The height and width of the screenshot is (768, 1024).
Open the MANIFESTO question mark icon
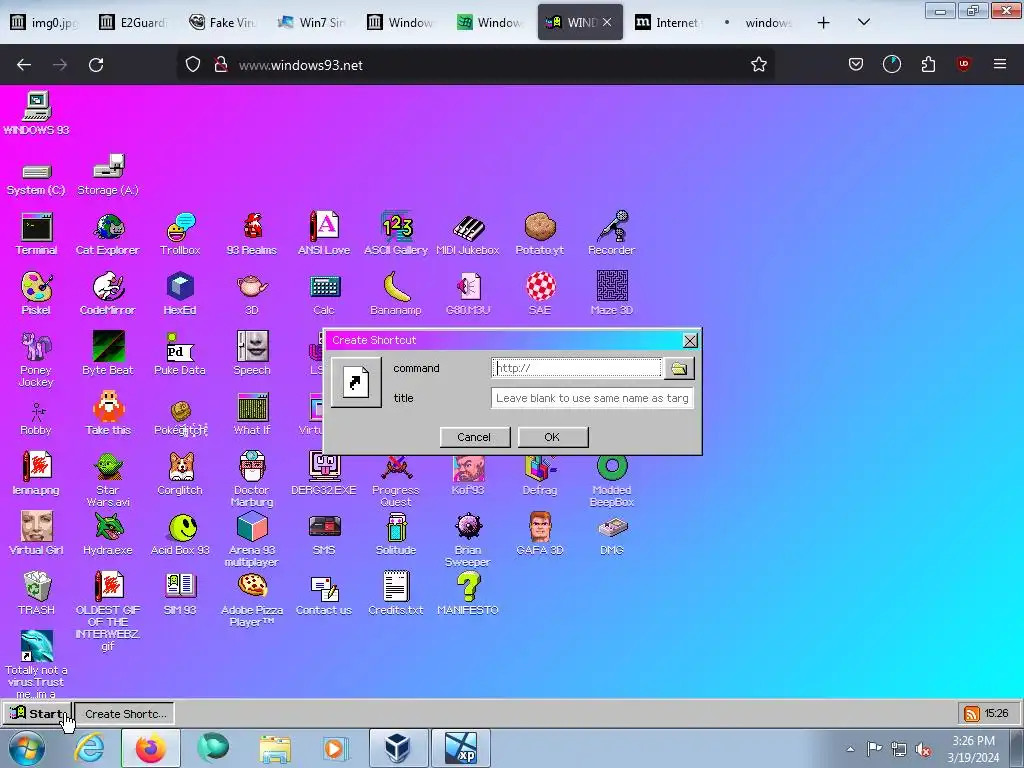(468, 593)
